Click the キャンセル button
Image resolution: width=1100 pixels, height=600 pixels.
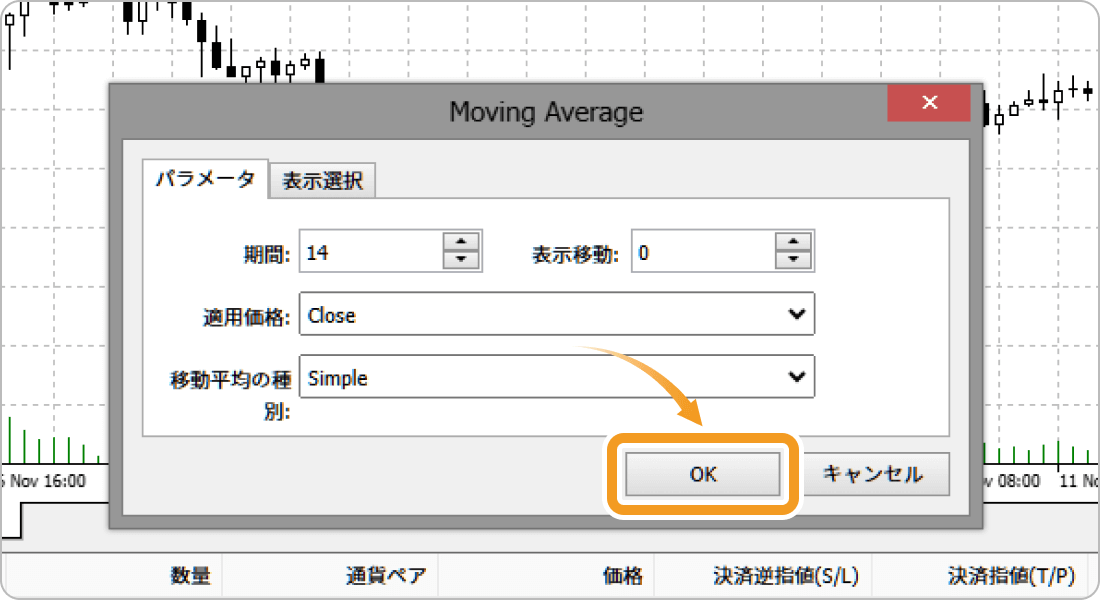(873, 474)
